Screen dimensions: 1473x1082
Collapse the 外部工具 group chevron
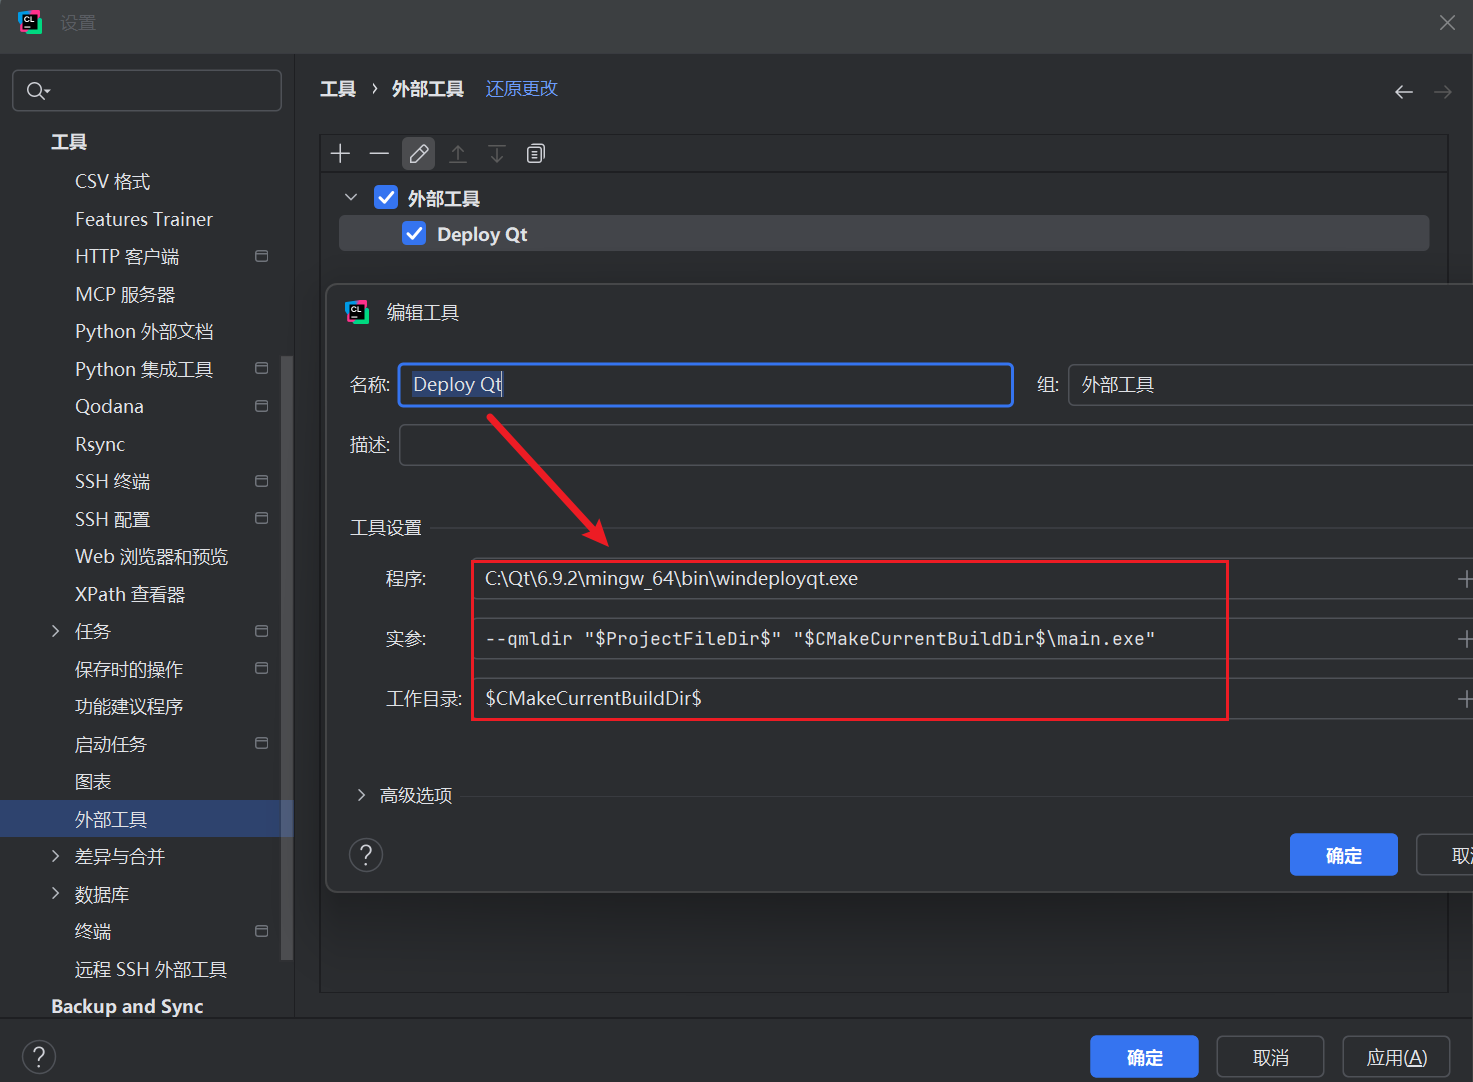click(x=351, y=197)
